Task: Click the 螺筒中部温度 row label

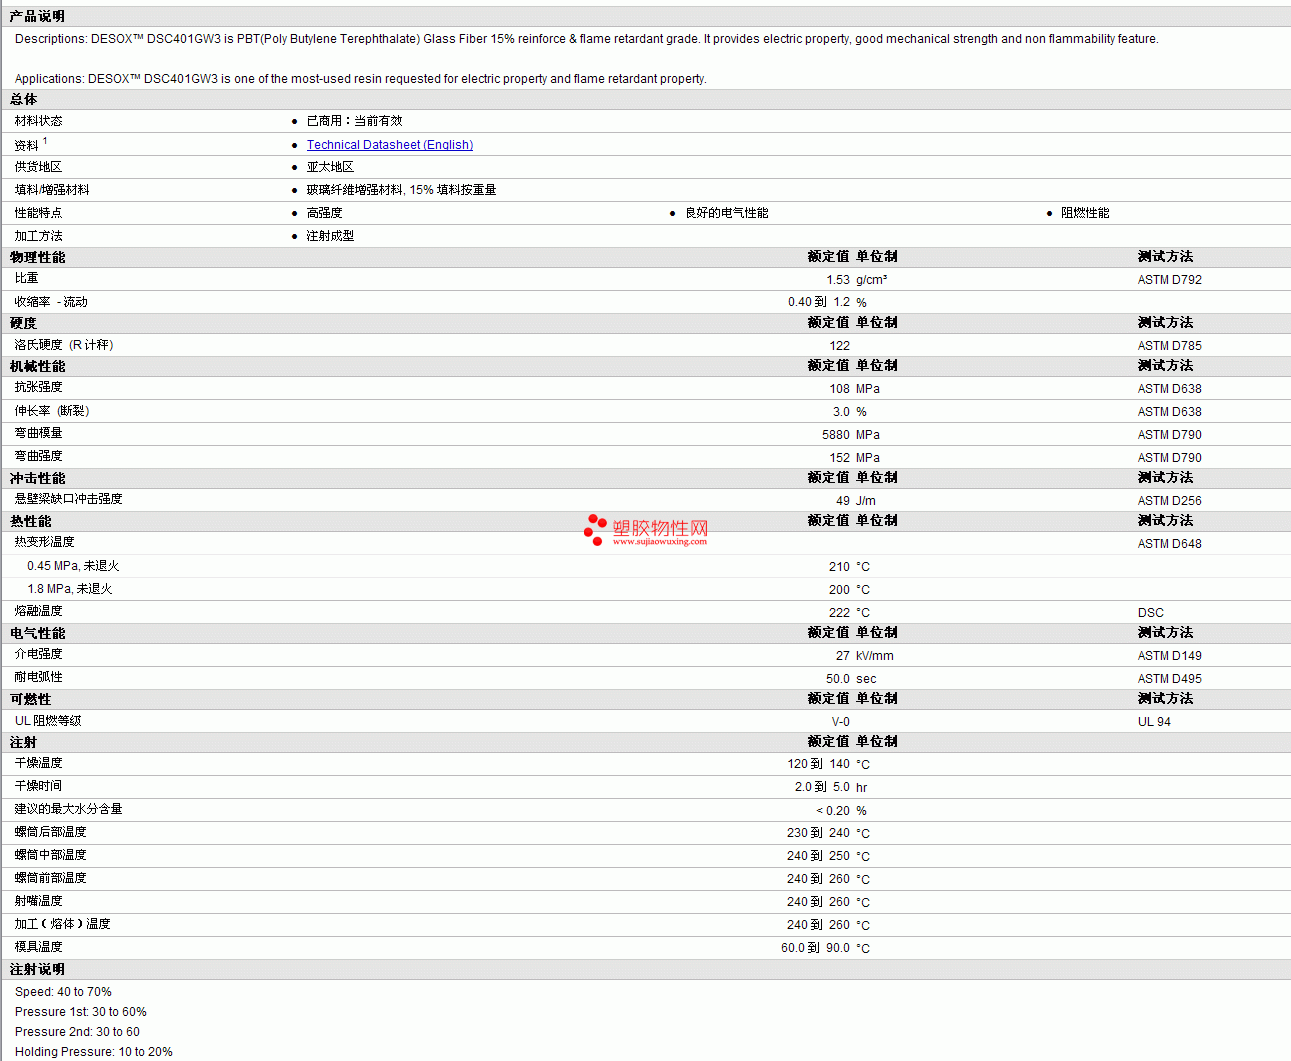Action: [50, 855]
